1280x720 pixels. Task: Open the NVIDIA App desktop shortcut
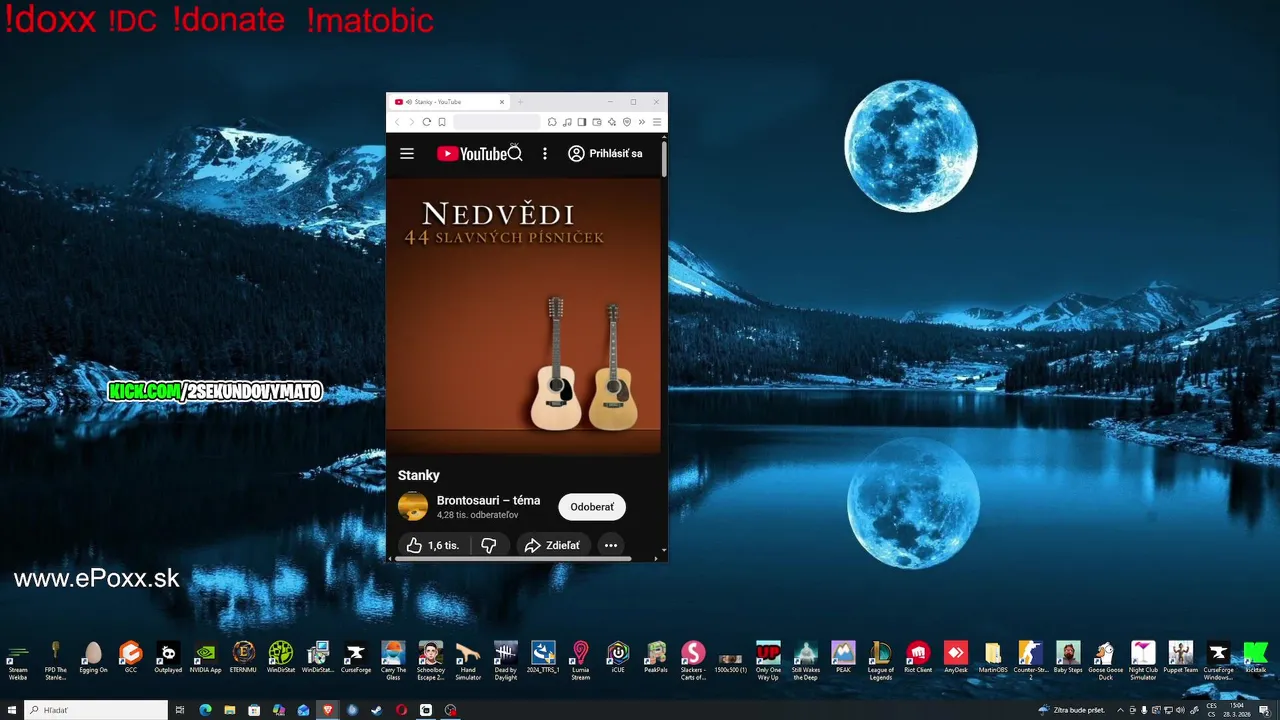205,658
